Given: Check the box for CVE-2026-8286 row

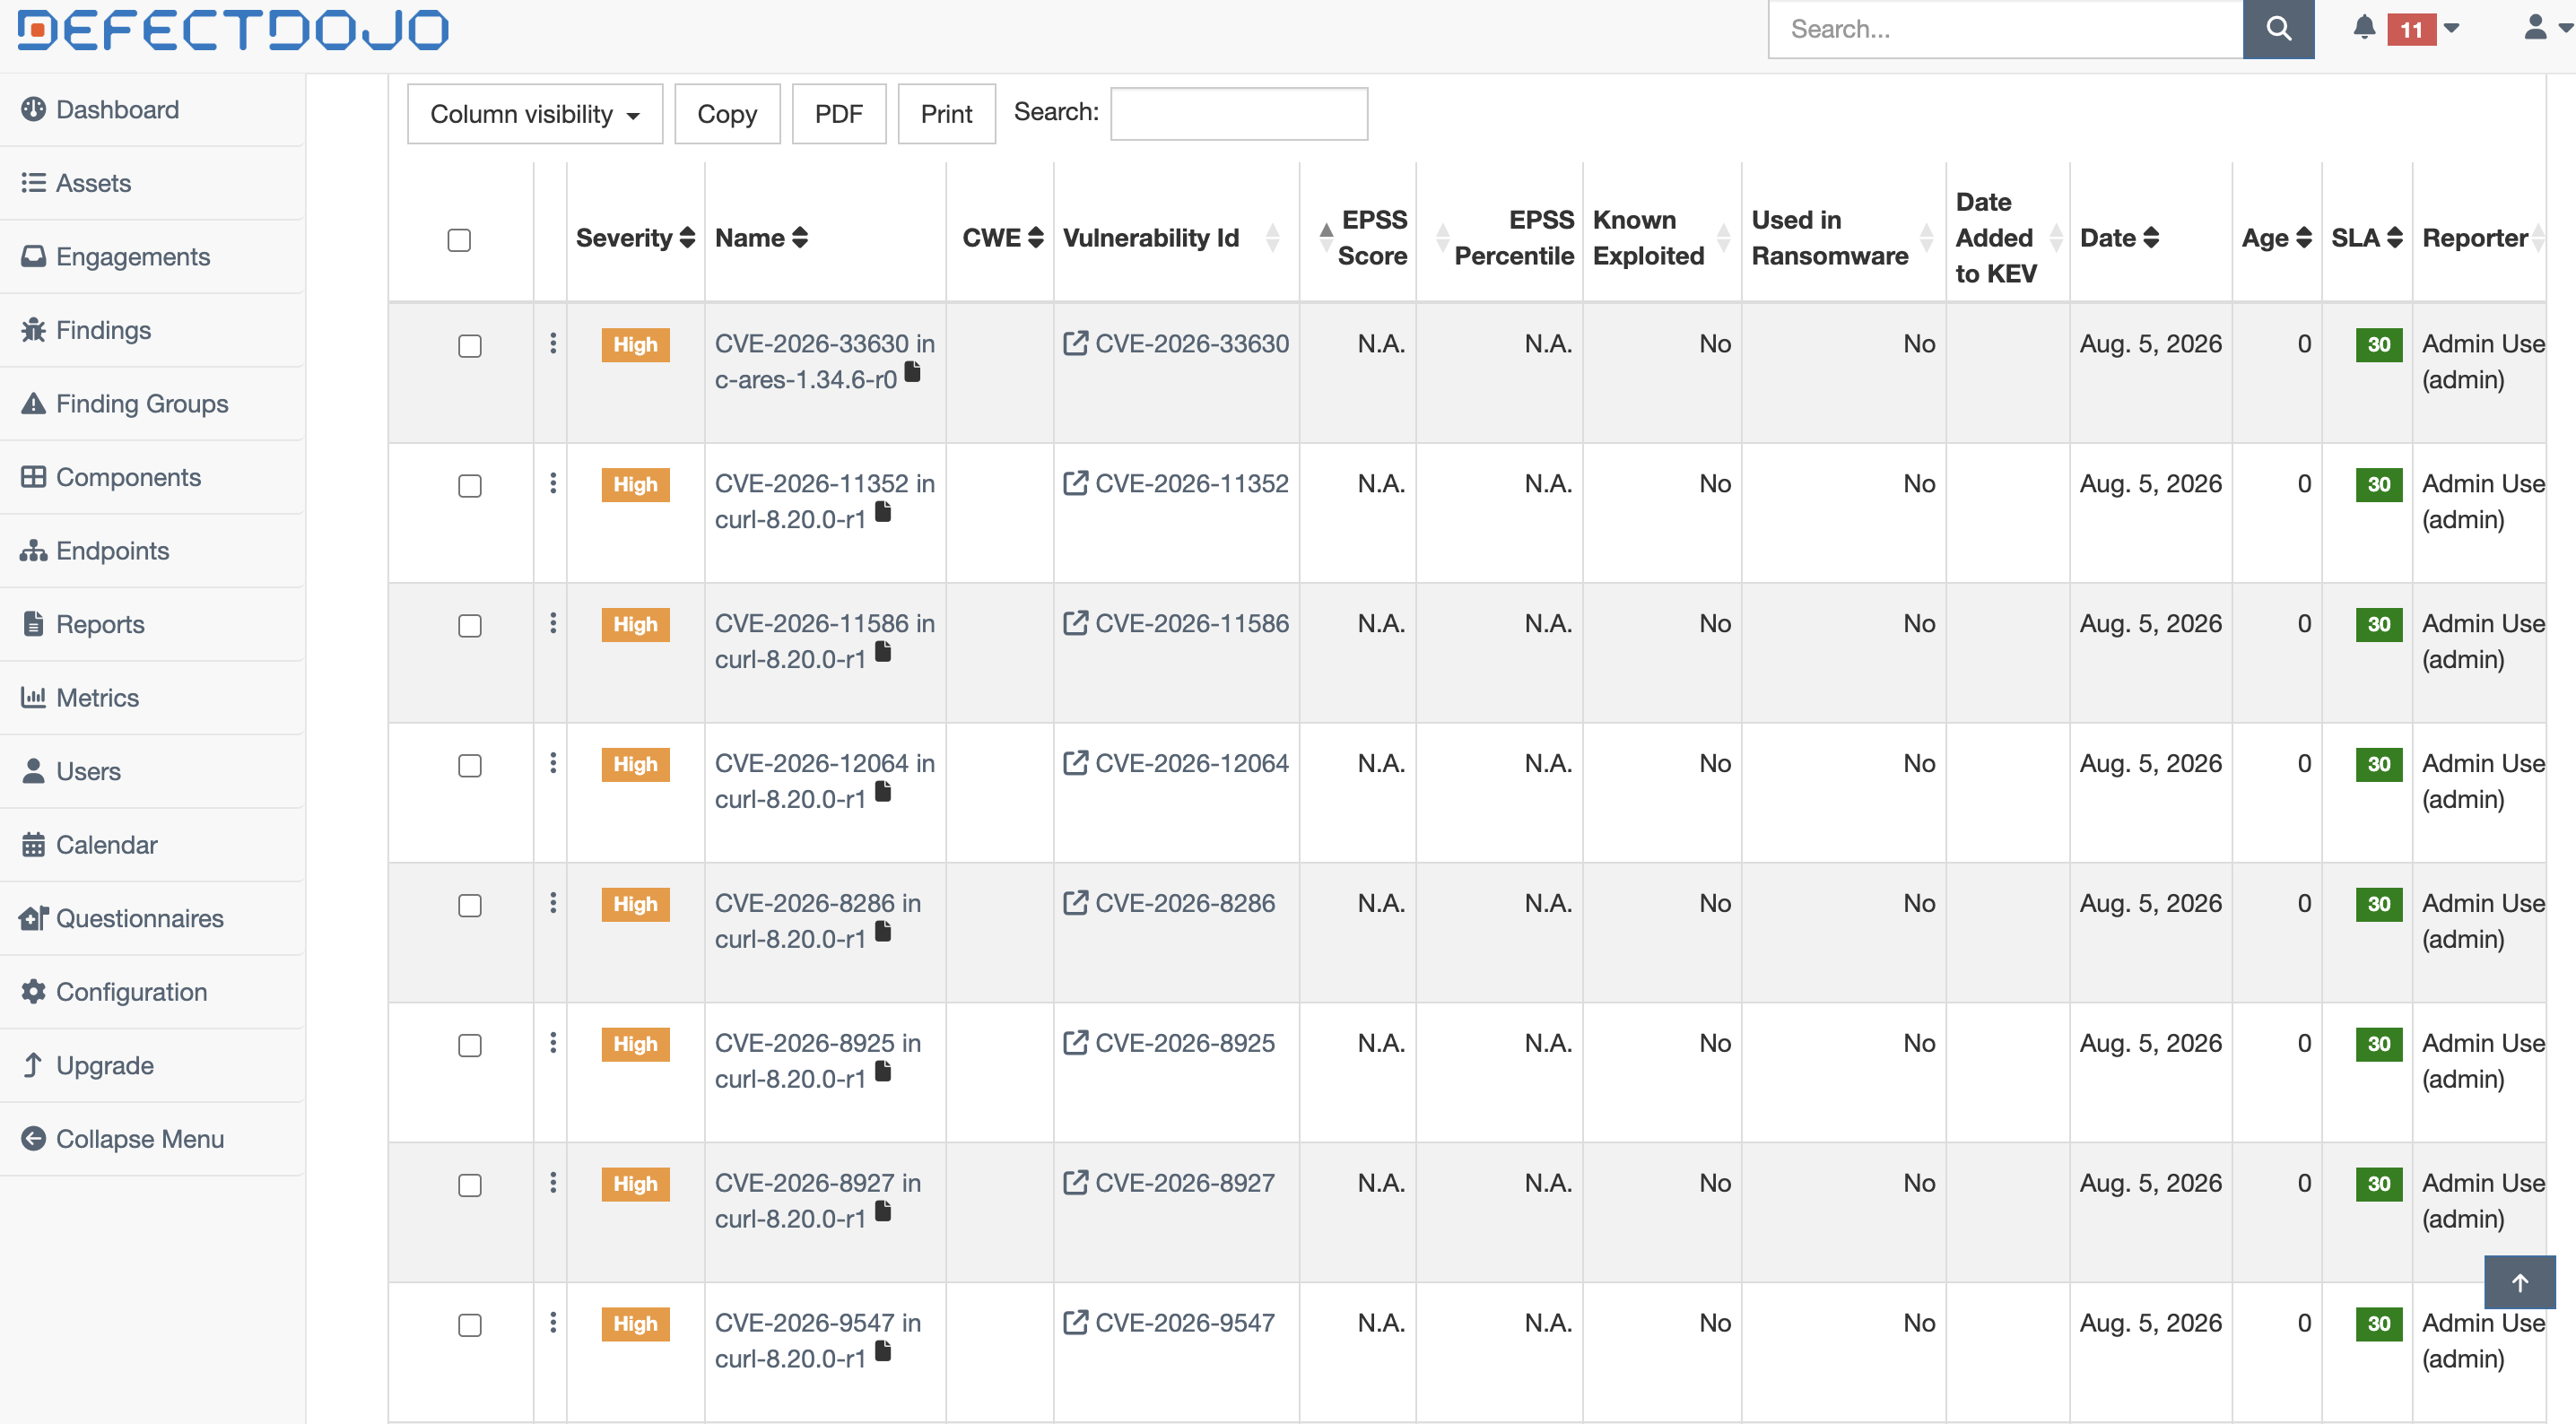Looking at the screenshot, I should [470, 906].
